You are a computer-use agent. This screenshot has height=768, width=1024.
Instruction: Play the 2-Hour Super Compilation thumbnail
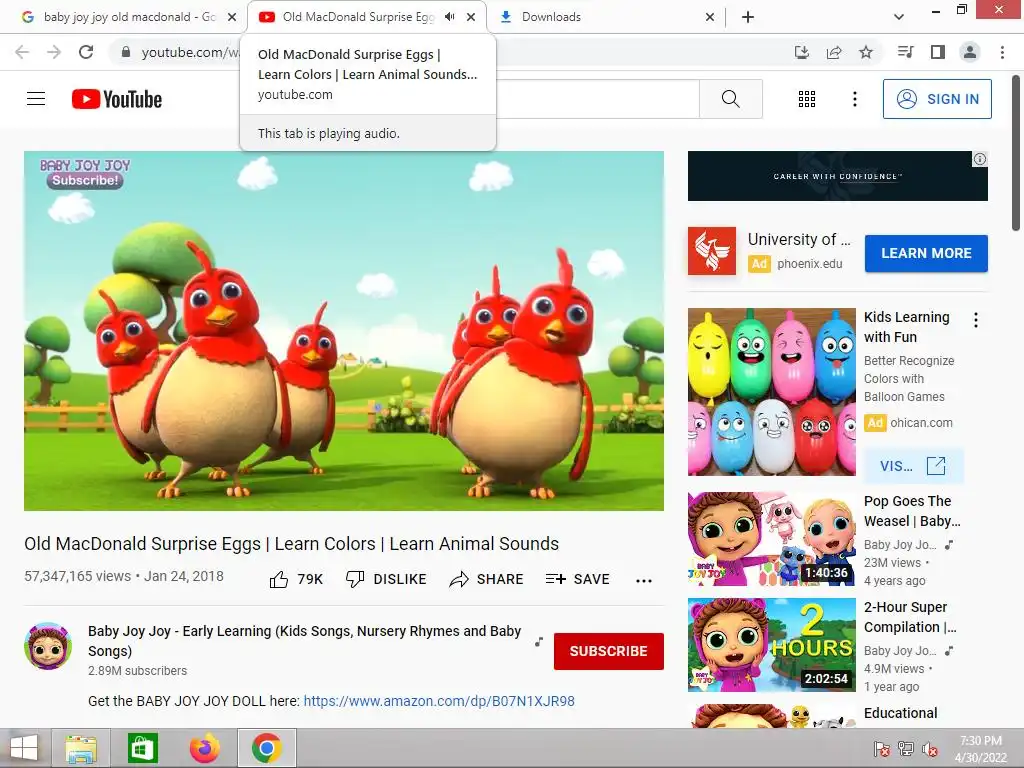[x=771, y=645]
